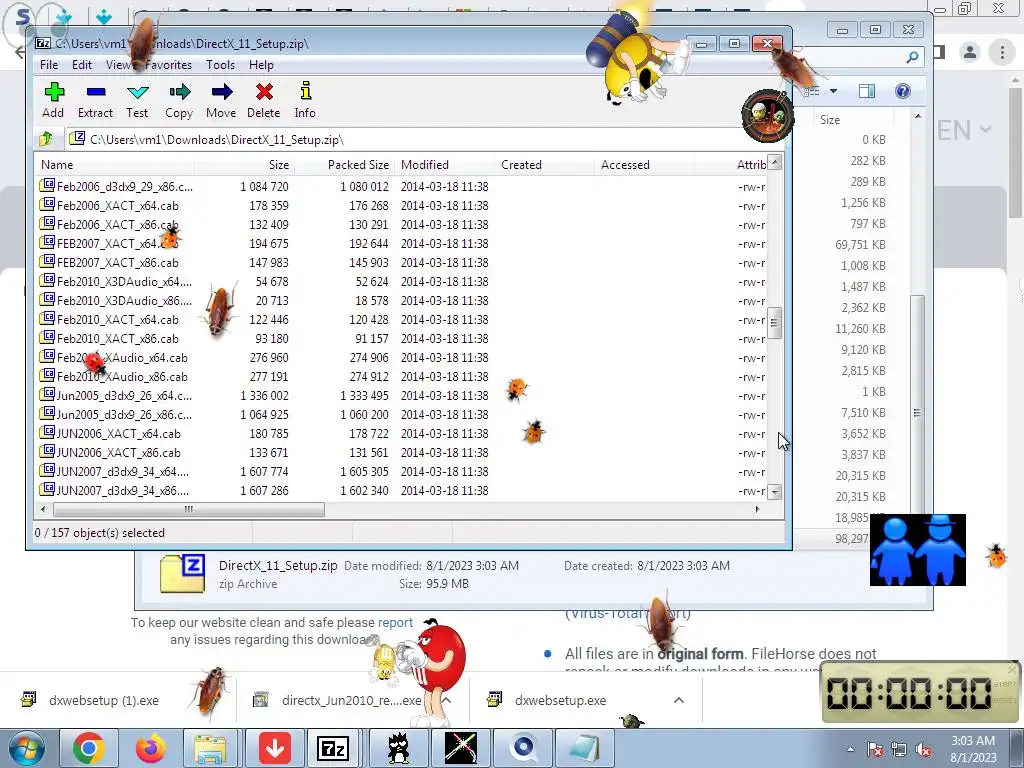Image resolution: width=1024 pixels, height=768 pixels.
Task: Click the file list vertical scrollbar thumb
Action: point(775,323)
